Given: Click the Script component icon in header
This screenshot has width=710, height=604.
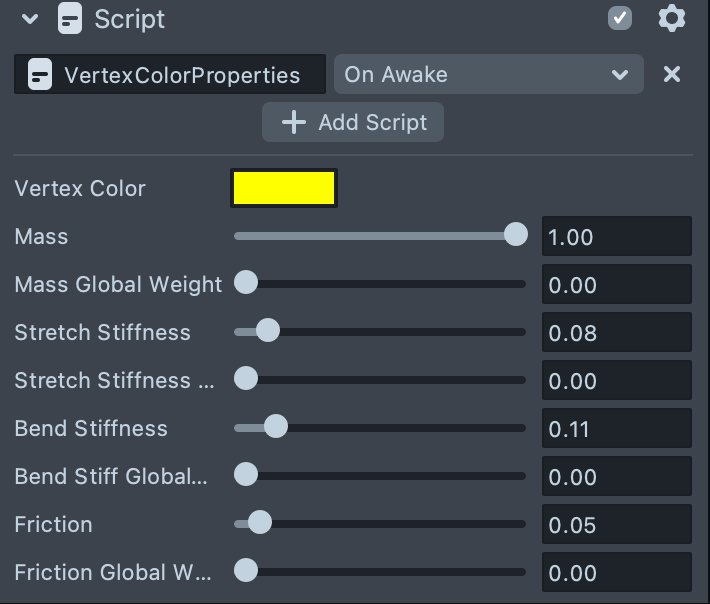Looking at the screenshot, I should click(x=70, y=19).
